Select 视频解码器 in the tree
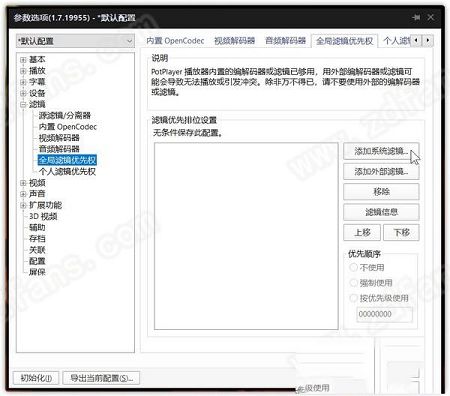Viewport: 450px width, 396px height. pos(59,138)
